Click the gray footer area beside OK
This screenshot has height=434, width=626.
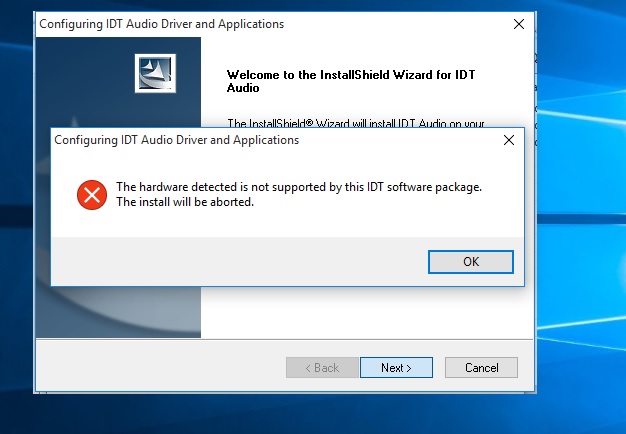(x=240, y=262)
